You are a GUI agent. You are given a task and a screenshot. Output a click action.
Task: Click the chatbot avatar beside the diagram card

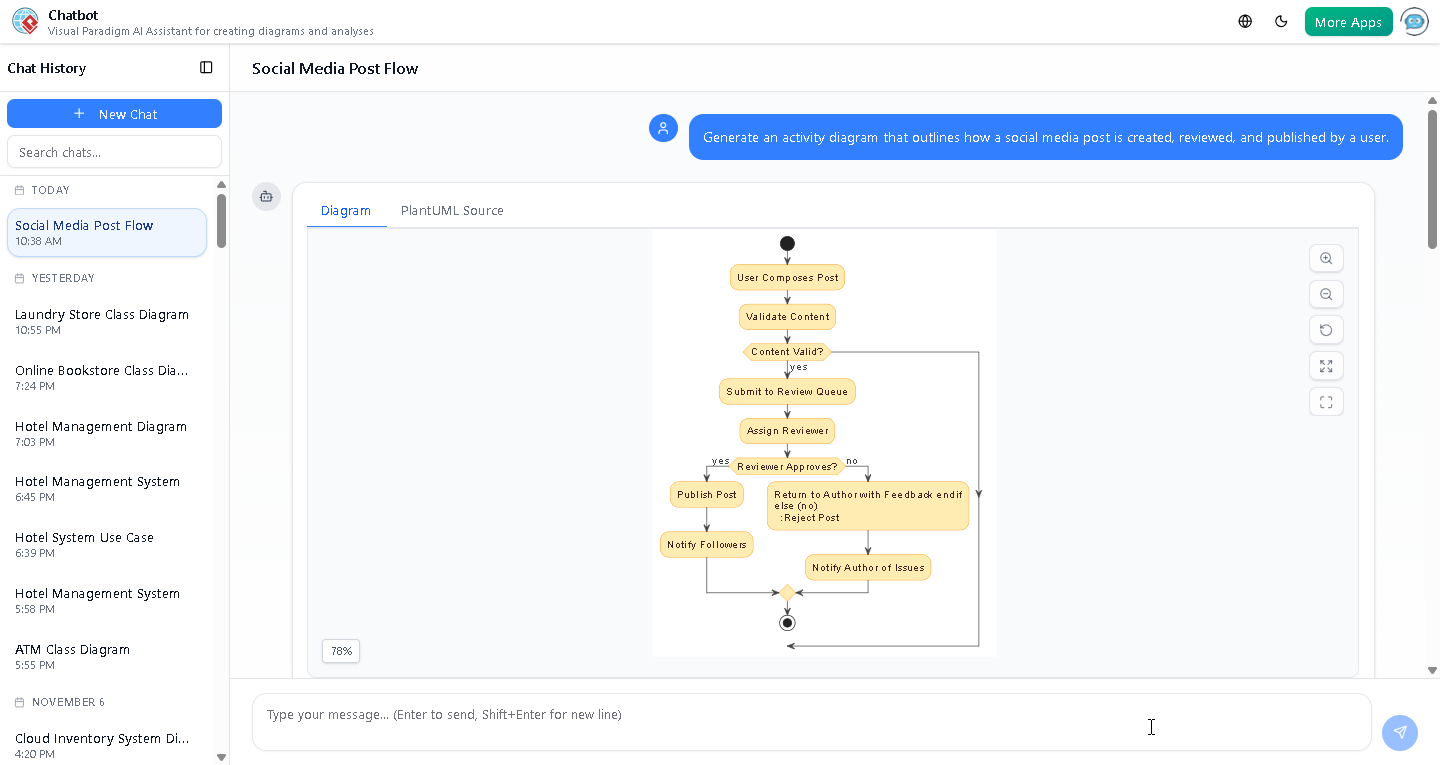pos(266,197)
